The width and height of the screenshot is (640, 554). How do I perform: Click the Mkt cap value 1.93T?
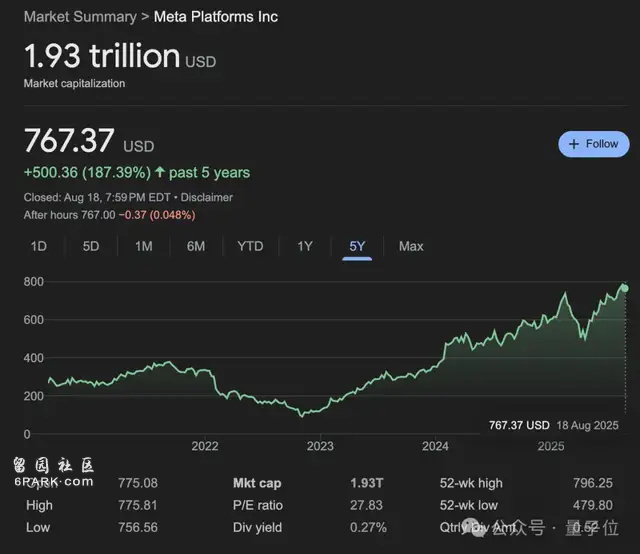[367, 483]
